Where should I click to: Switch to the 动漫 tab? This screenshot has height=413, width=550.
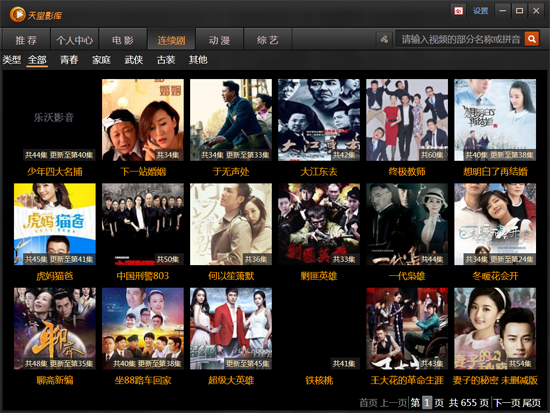[x=220, y=40]
